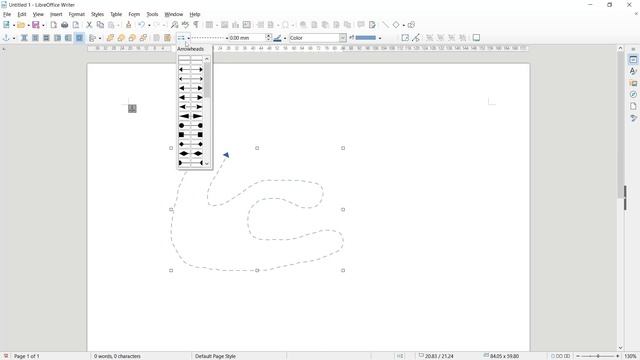Open the Open file dropdown arrow
640x360 pixels.
click(28, 25)
